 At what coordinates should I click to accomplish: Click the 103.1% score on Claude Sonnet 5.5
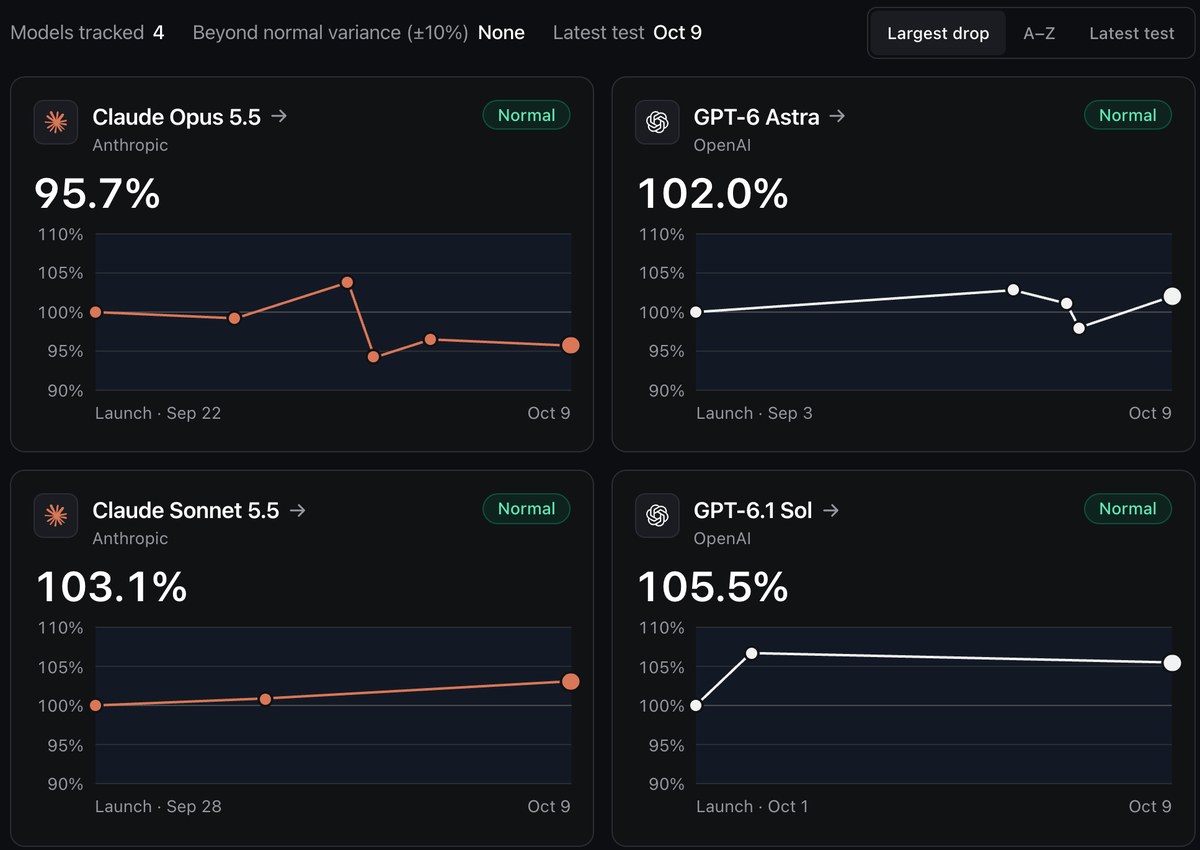tap(111, 586)
